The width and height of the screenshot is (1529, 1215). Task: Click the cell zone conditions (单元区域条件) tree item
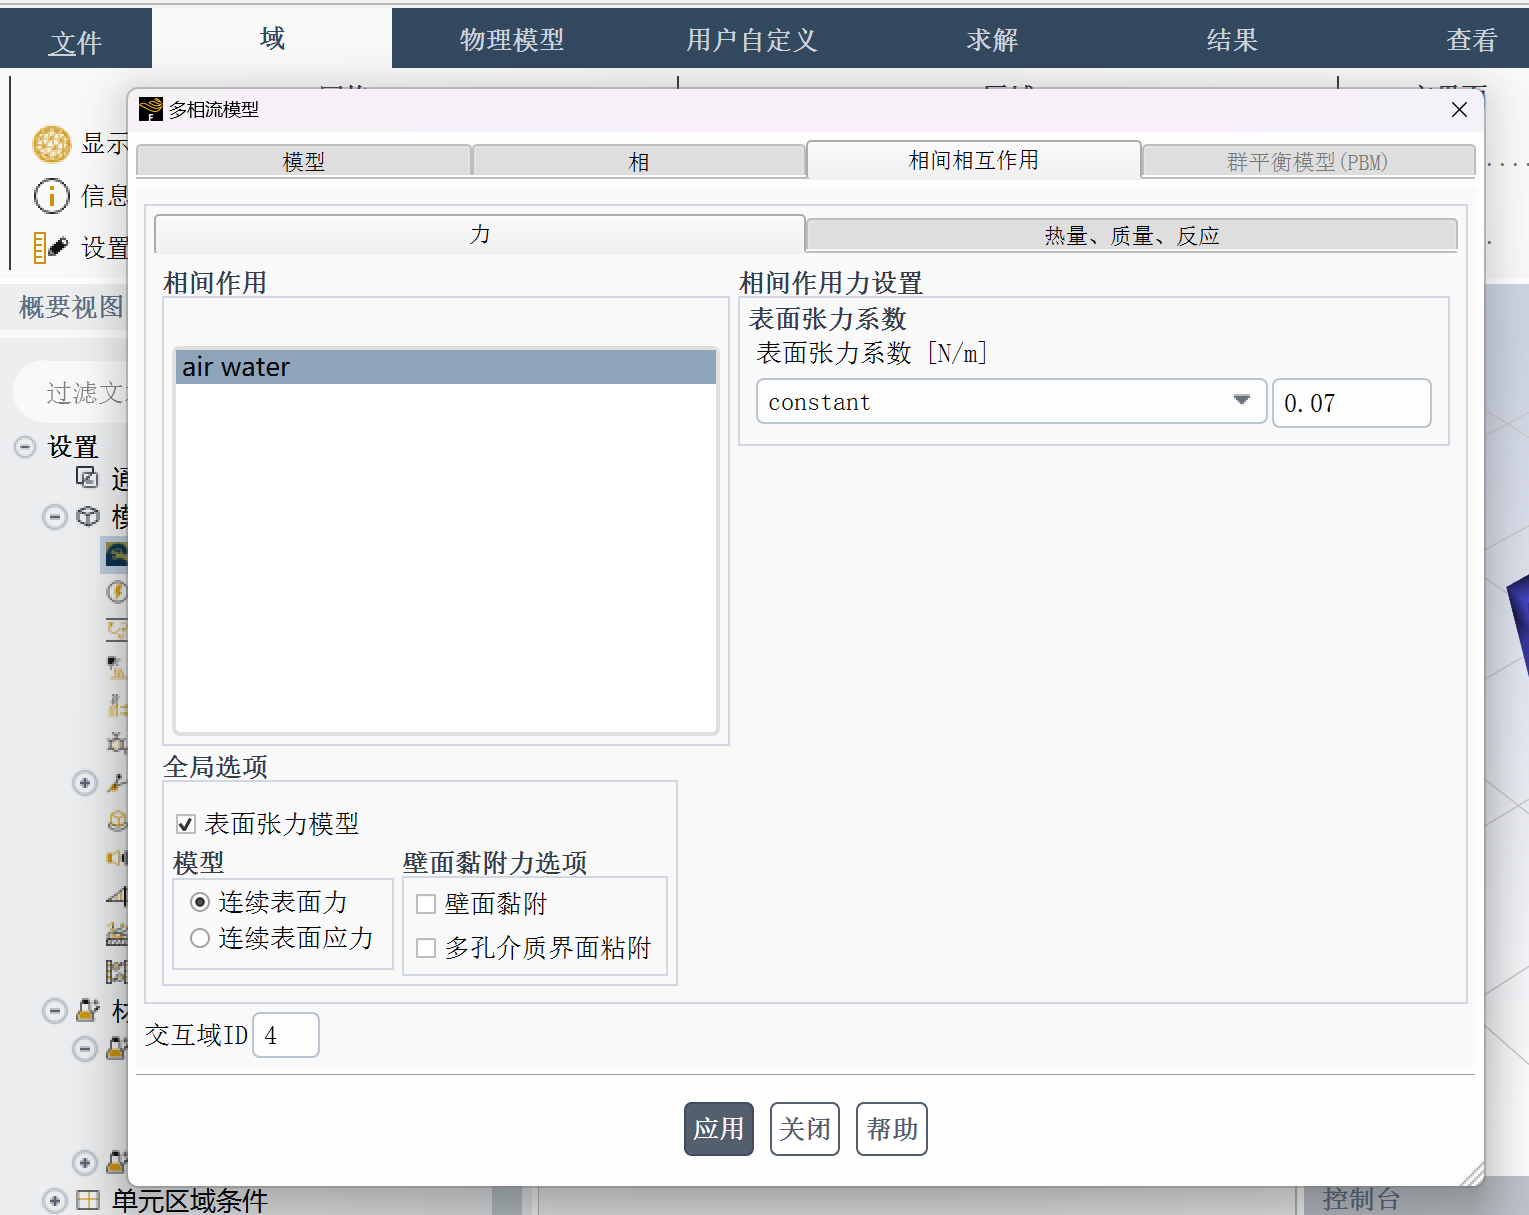point(190,1200)
